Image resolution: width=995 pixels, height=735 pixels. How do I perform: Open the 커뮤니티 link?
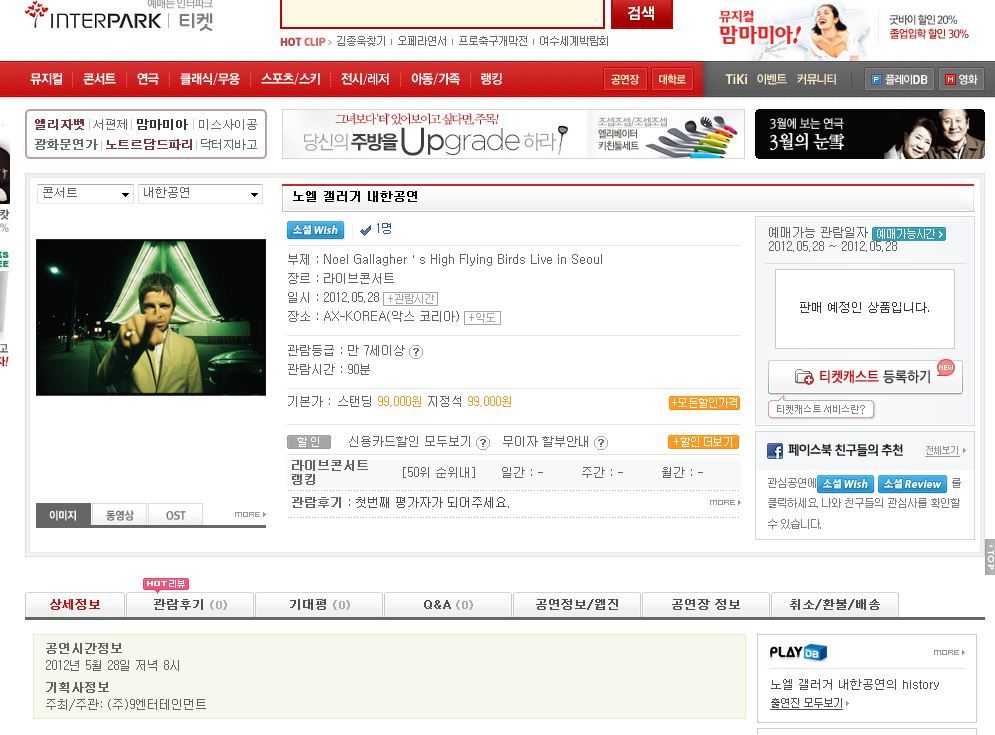point(817,79)
